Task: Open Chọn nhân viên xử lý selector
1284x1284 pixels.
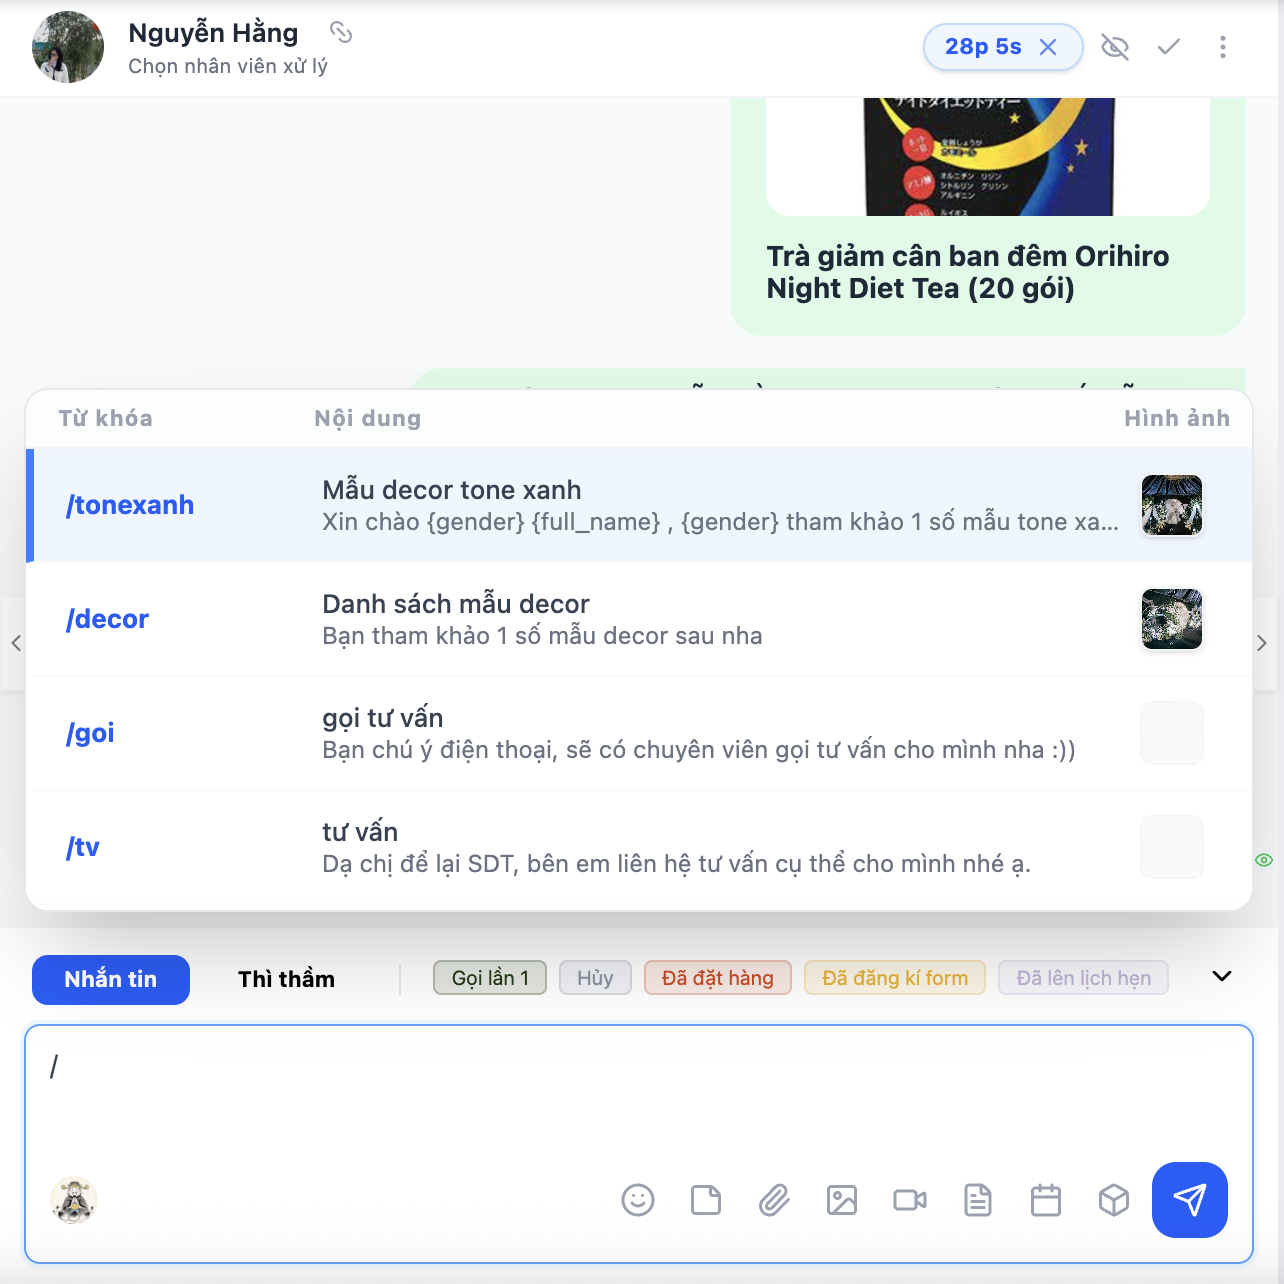Action: point(228,66)
